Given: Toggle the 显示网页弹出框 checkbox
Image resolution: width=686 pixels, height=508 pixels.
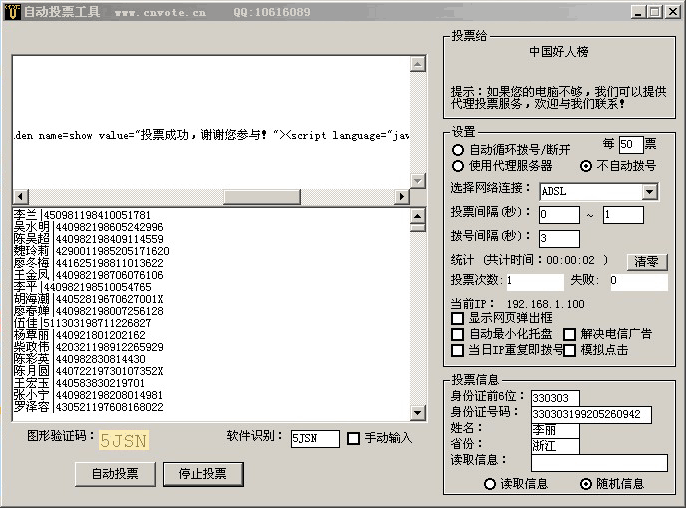Looking at the screenshot, I should coord(458,318).
